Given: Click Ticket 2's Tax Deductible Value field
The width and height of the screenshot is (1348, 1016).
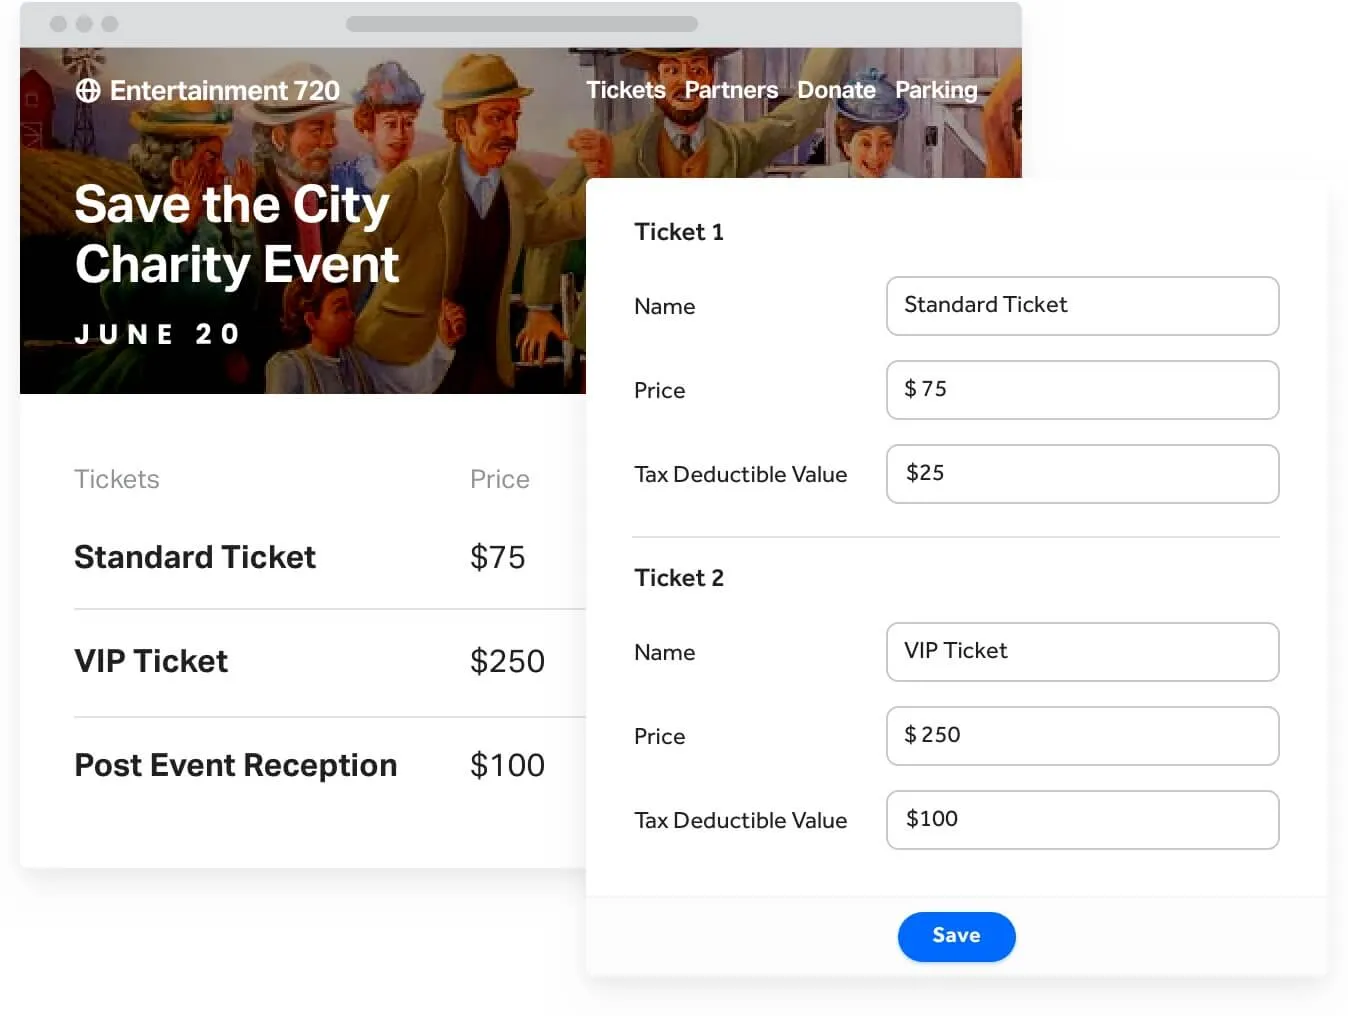Looking at the screenshot, I should pos(1083,820).
